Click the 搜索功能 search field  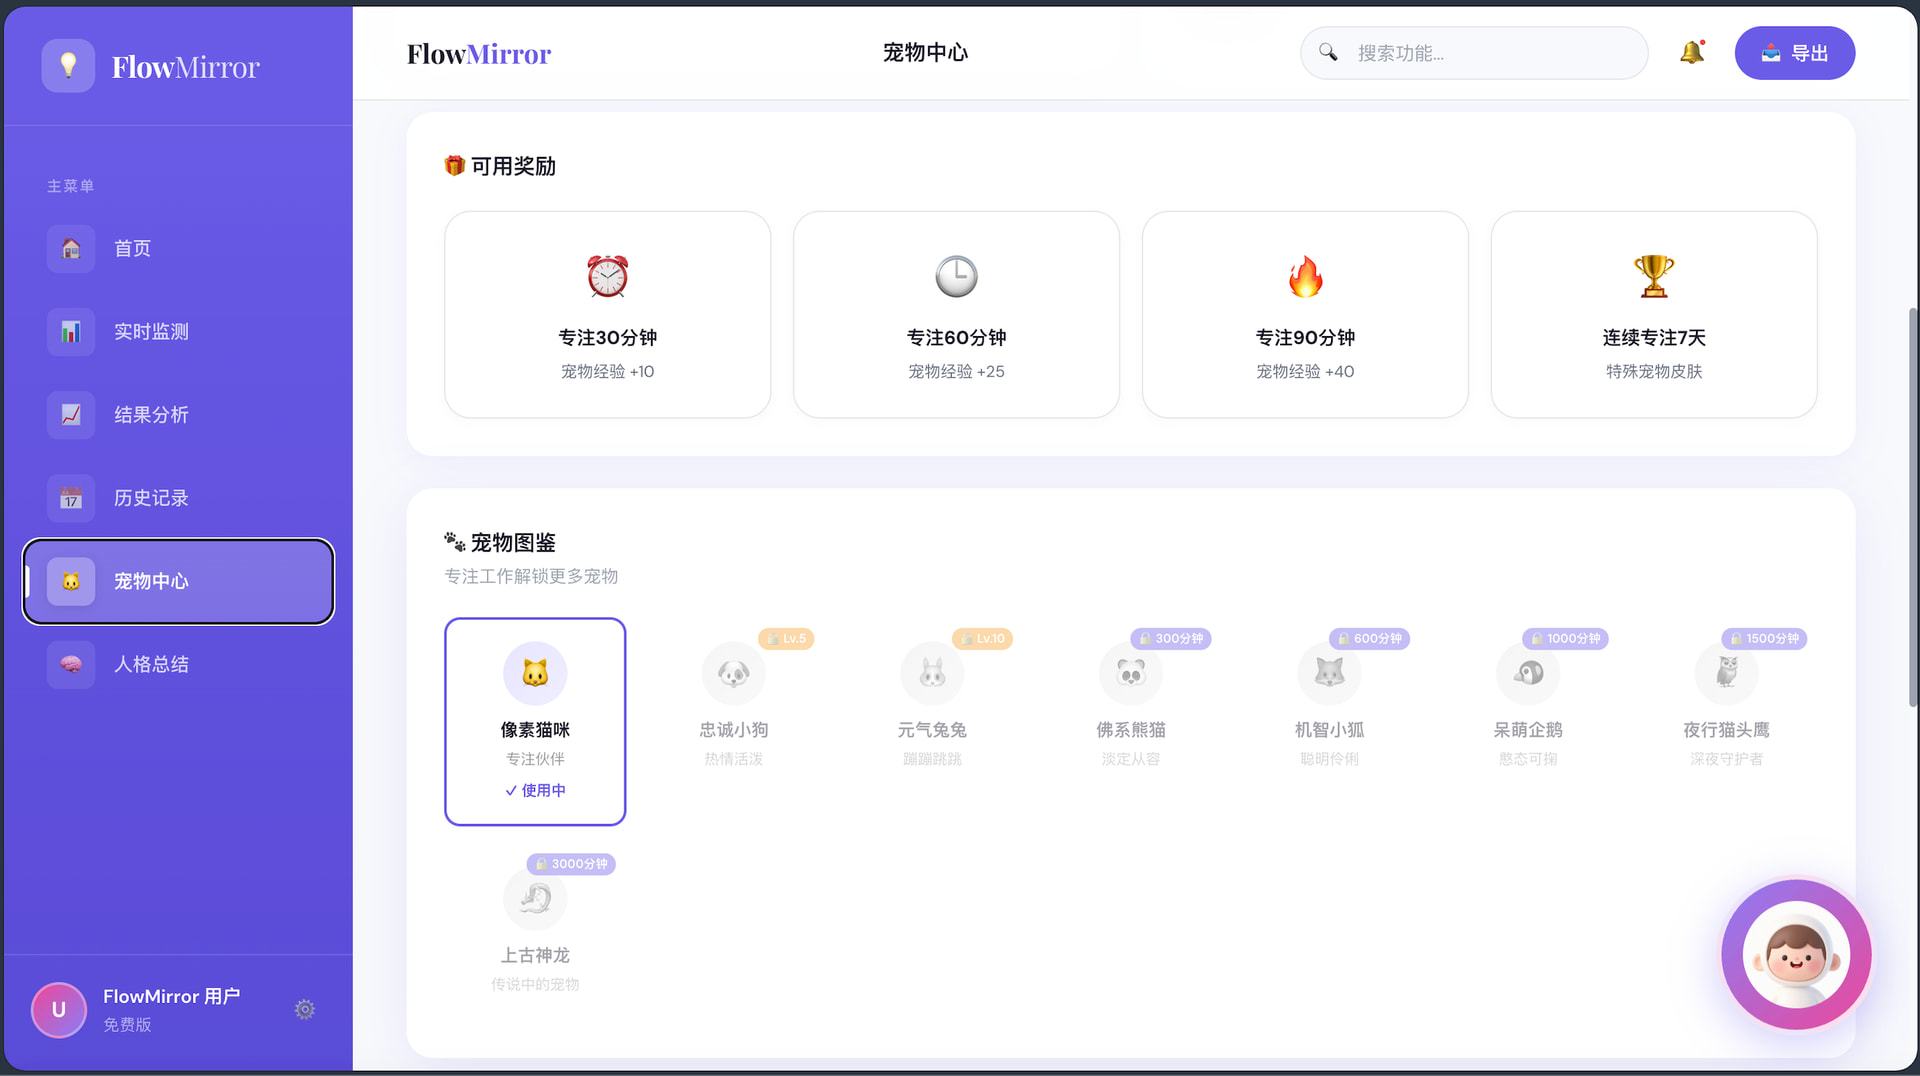pos(1490,53)
